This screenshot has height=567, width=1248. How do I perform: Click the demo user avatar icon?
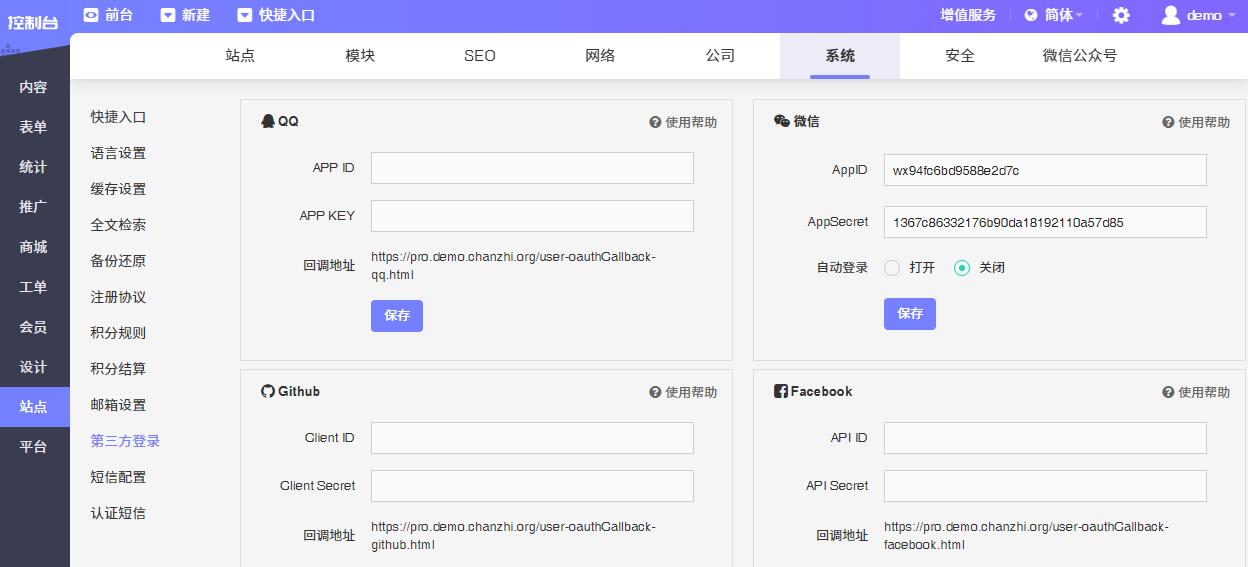pos(1170,15)
